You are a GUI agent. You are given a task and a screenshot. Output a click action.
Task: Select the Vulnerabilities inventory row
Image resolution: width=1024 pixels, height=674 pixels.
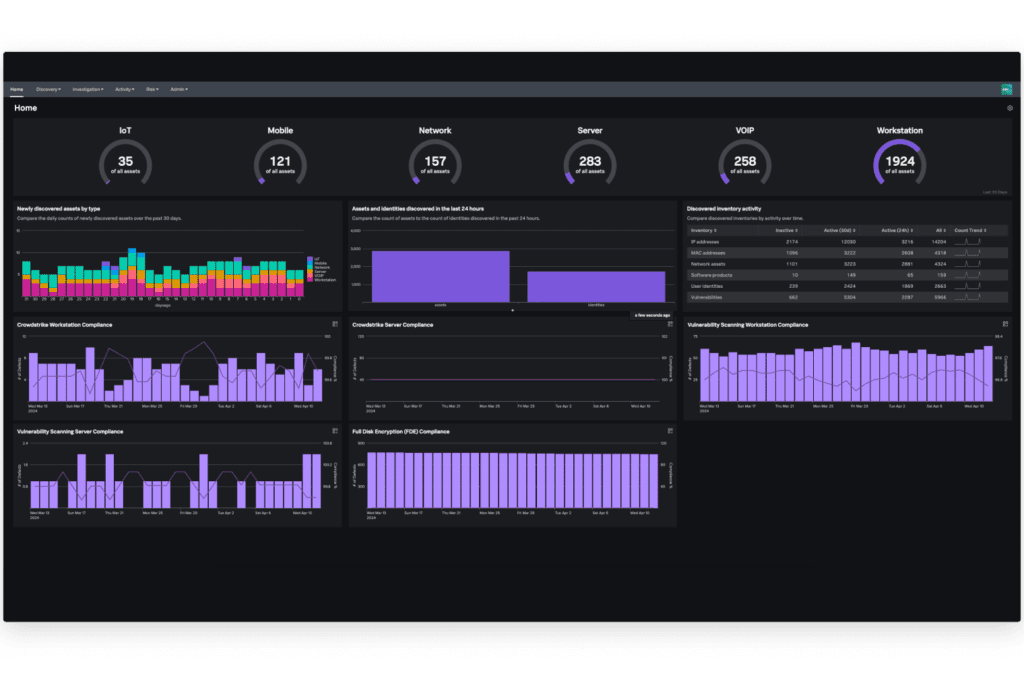point(846,297)
